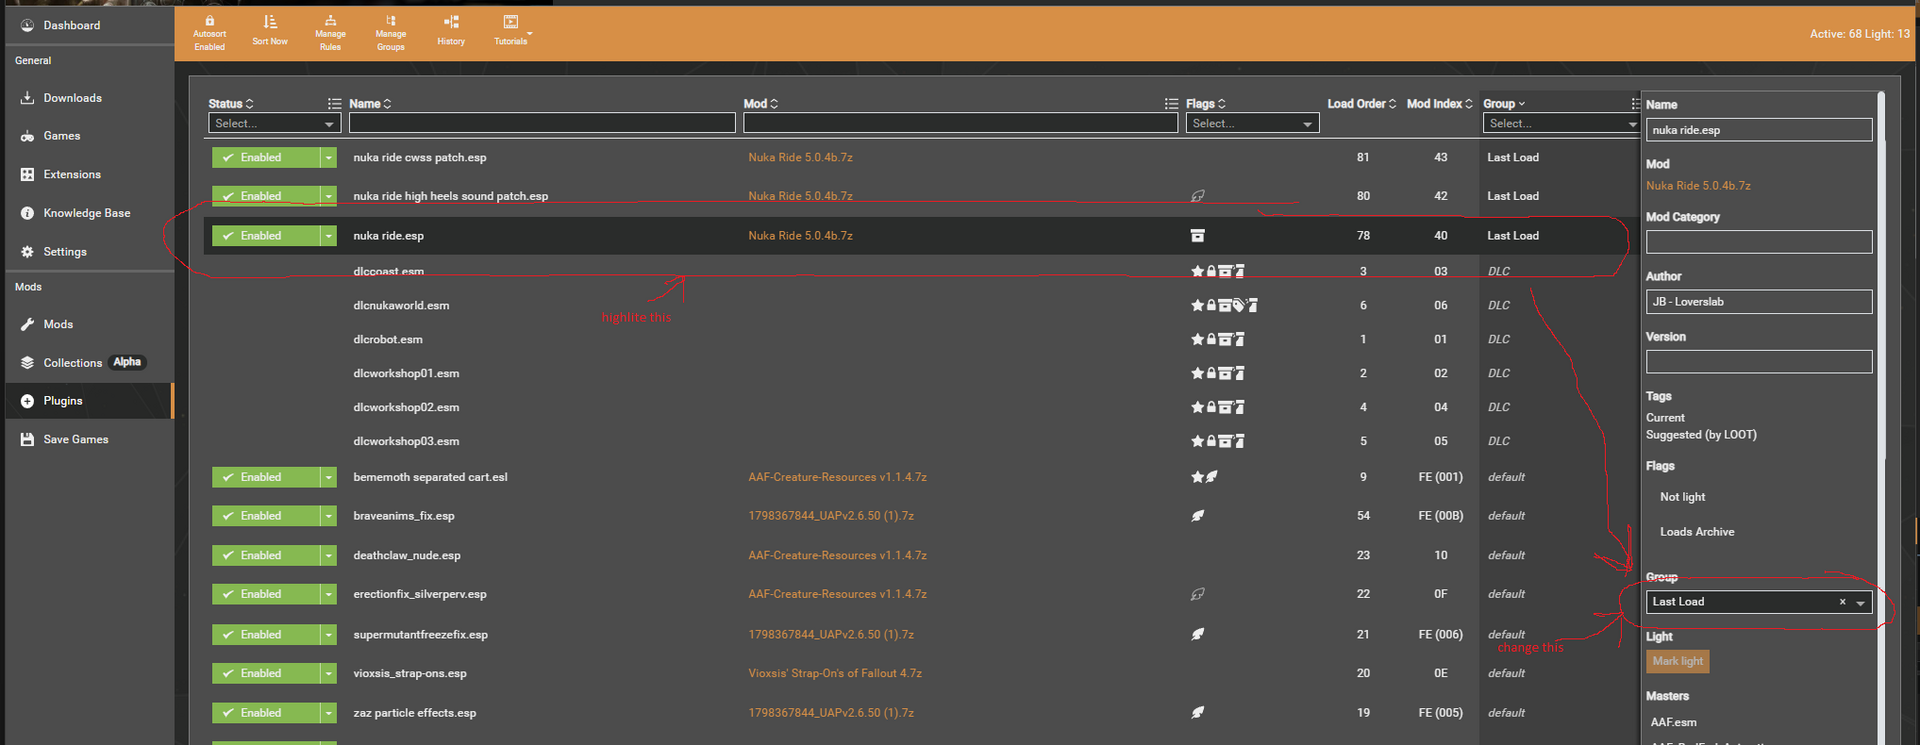Click the flag icons for dlcnukaworld.esm
Screen dimensions: 1920x745
1224,305
